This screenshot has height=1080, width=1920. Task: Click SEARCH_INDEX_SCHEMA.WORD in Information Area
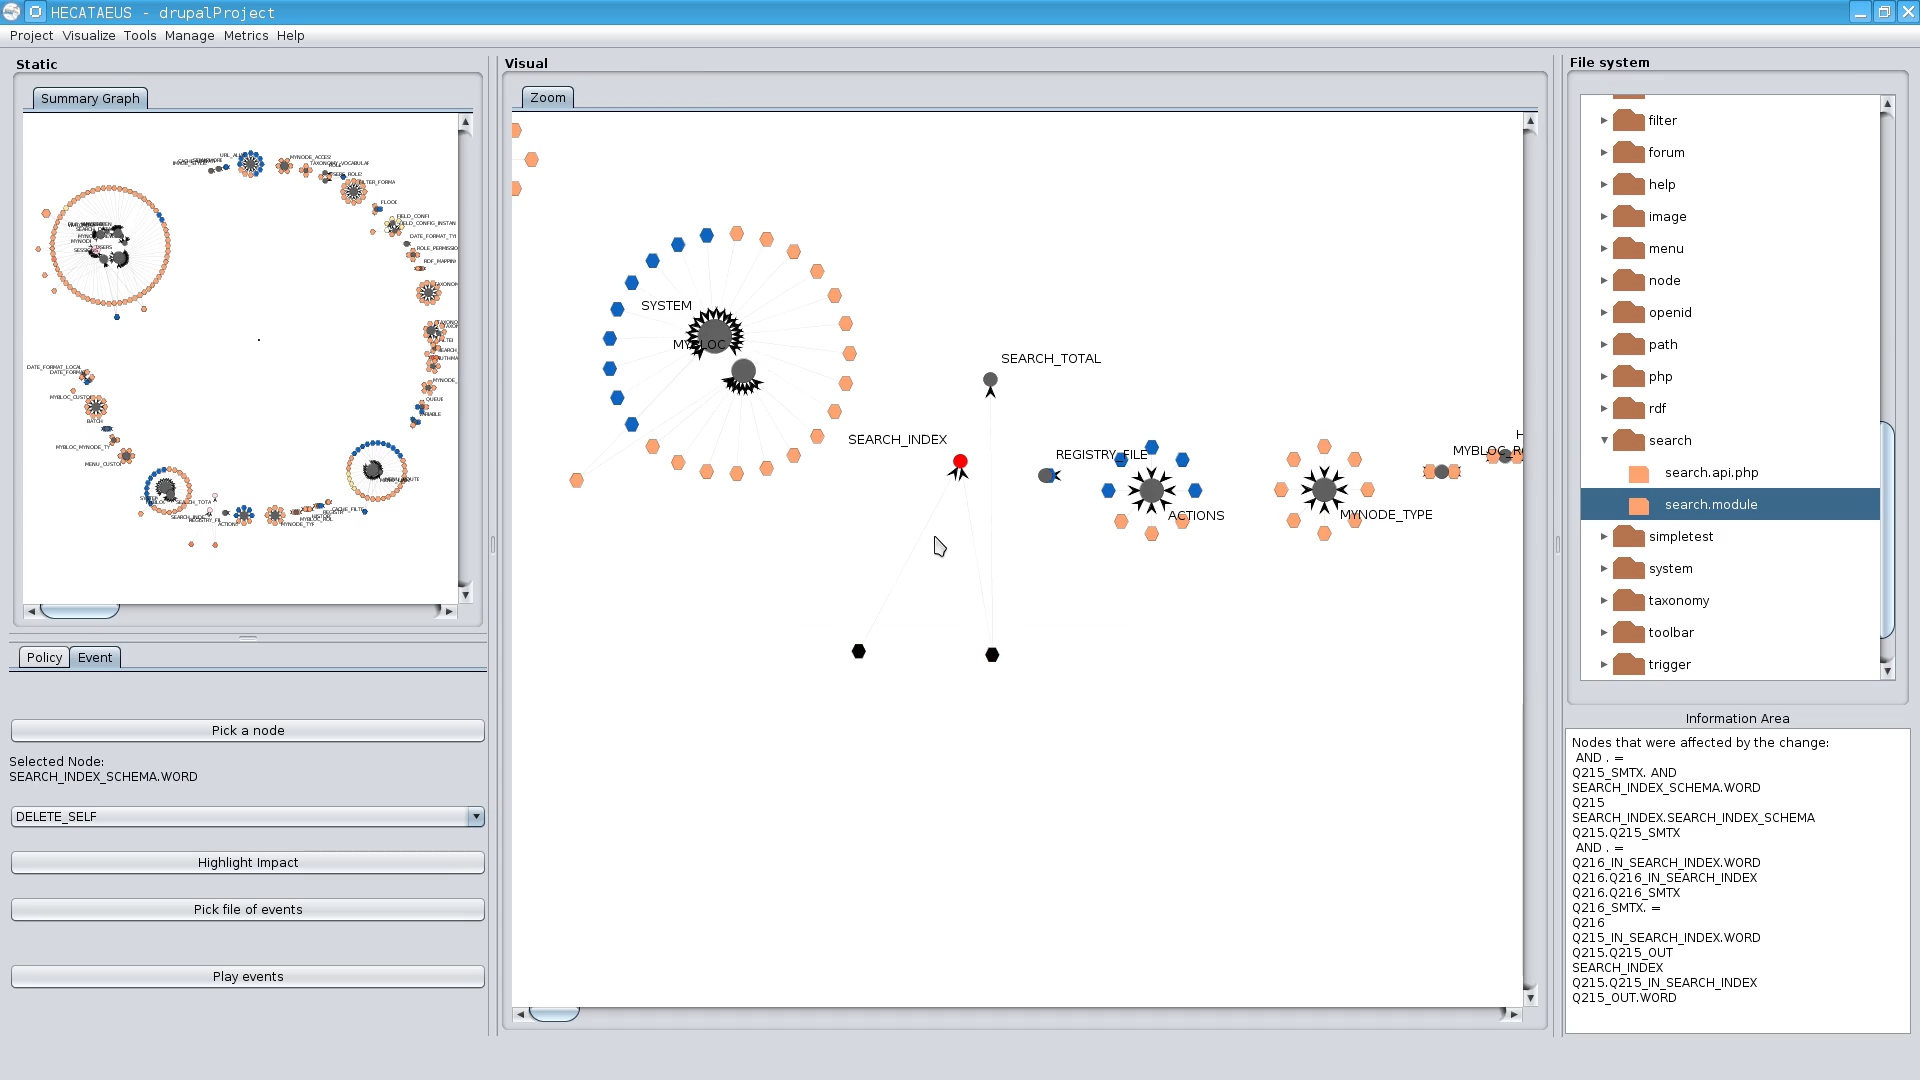[1666, 788]
